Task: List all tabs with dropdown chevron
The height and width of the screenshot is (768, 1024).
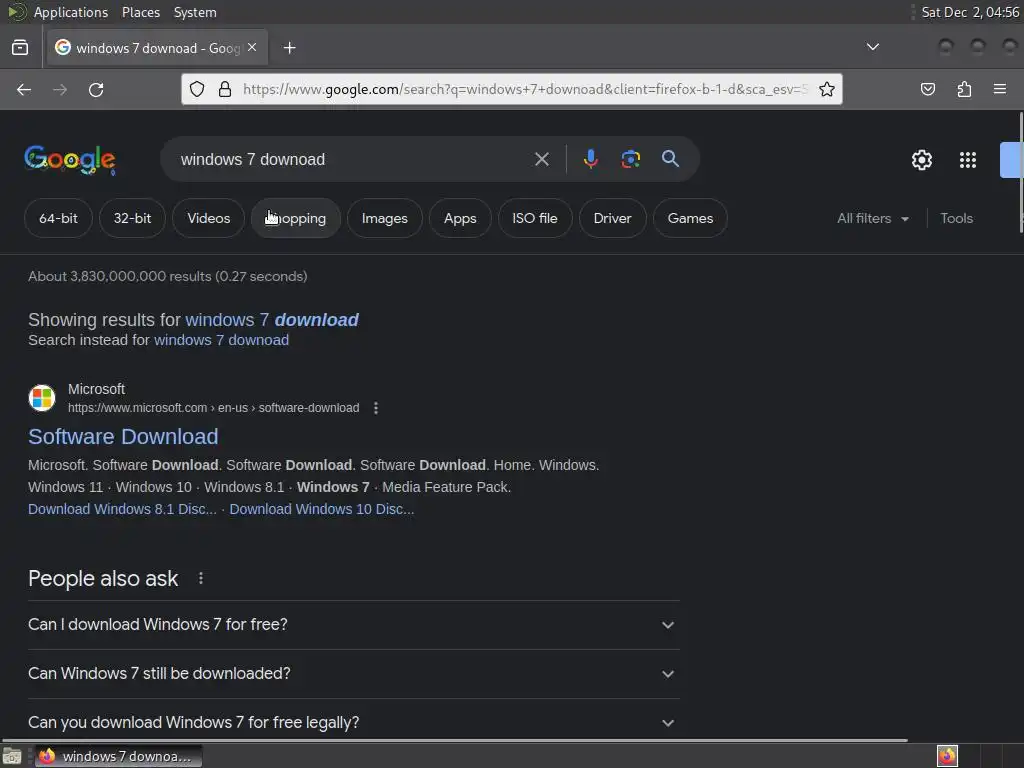Action: coord(872,47)
